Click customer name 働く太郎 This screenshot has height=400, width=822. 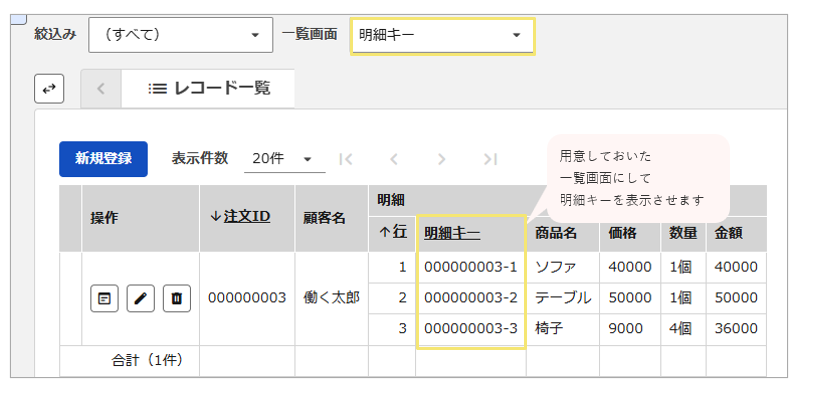click(331, 298)
